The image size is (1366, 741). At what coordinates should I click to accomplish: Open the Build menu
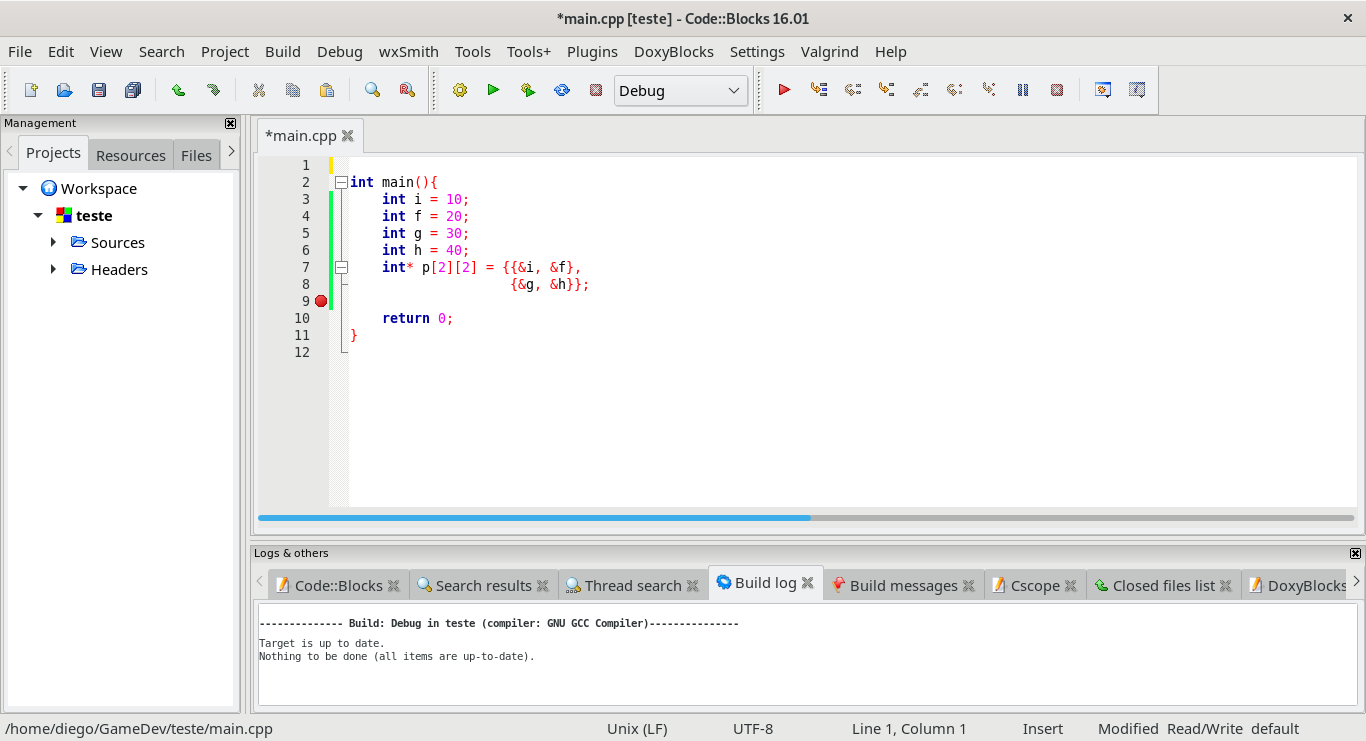pos(283,52)
